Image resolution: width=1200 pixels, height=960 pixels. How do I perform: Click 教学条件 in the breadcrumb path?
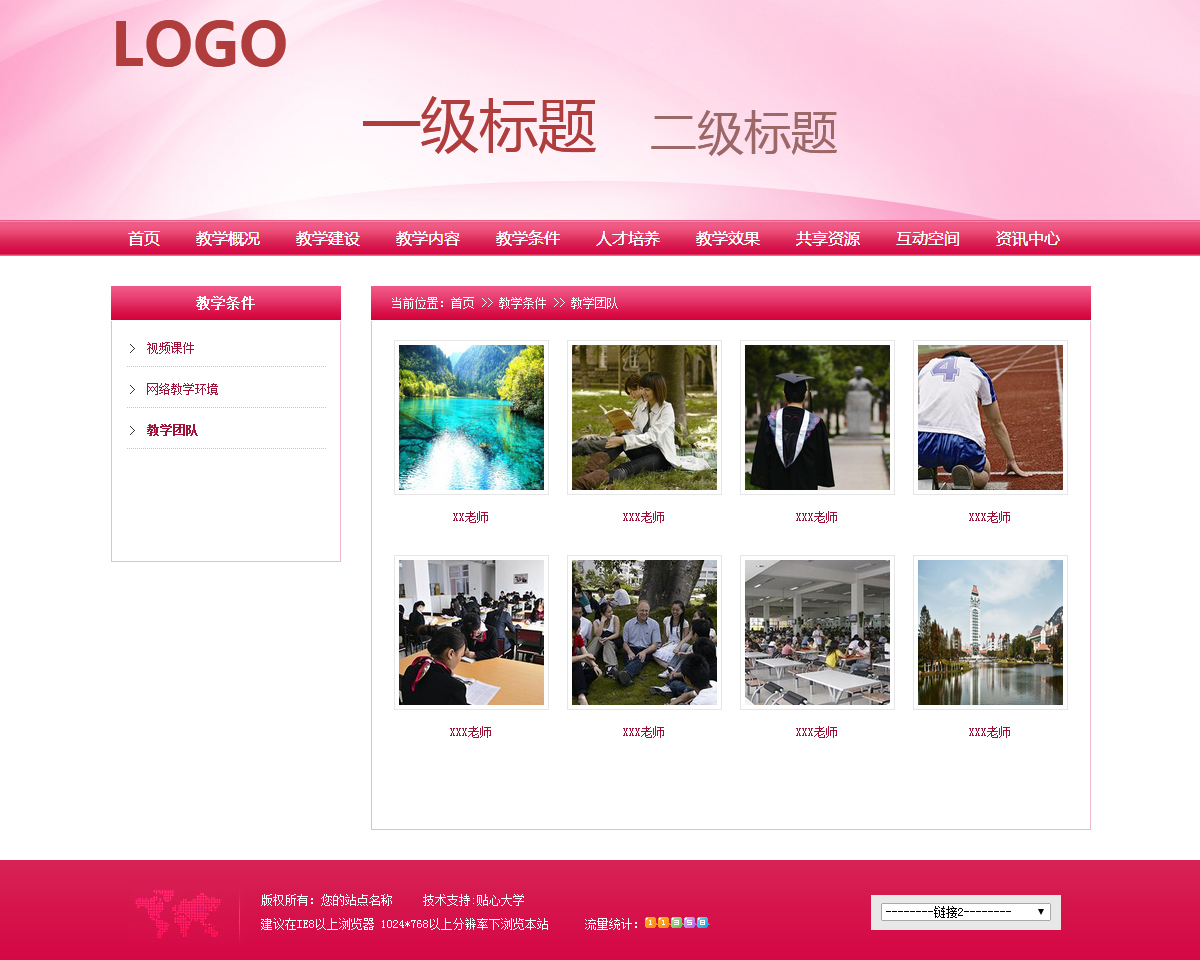[x=522, y=303]
